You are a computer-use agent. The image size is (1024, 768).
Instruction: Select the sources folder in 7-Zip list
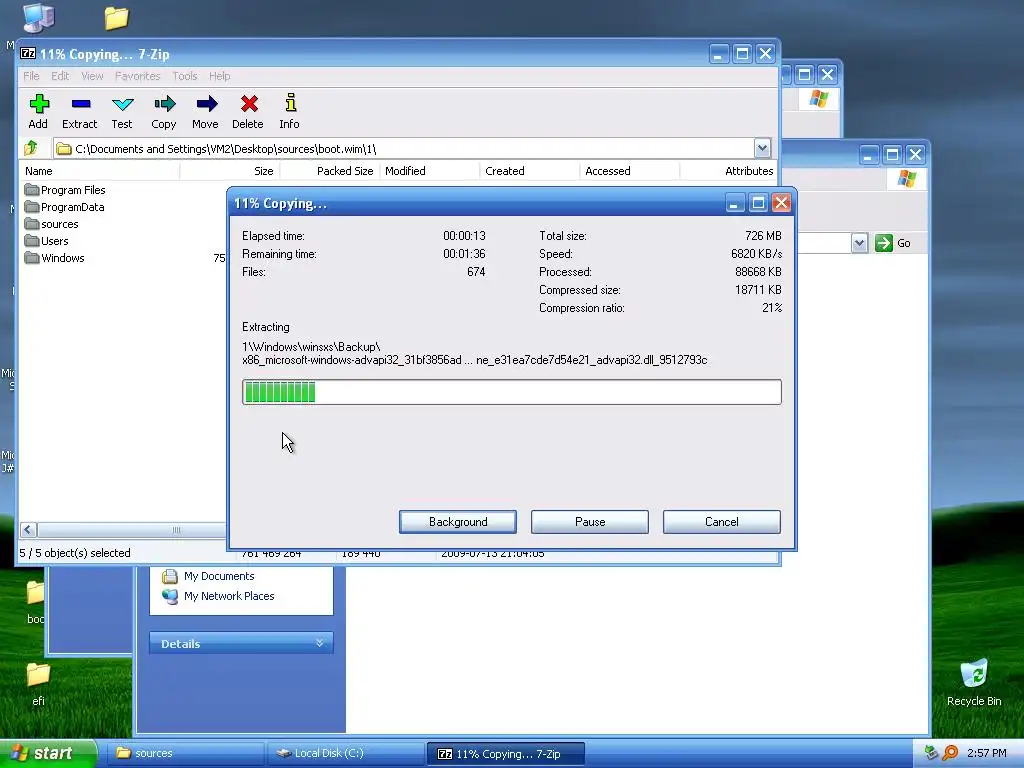click(52, 224)
